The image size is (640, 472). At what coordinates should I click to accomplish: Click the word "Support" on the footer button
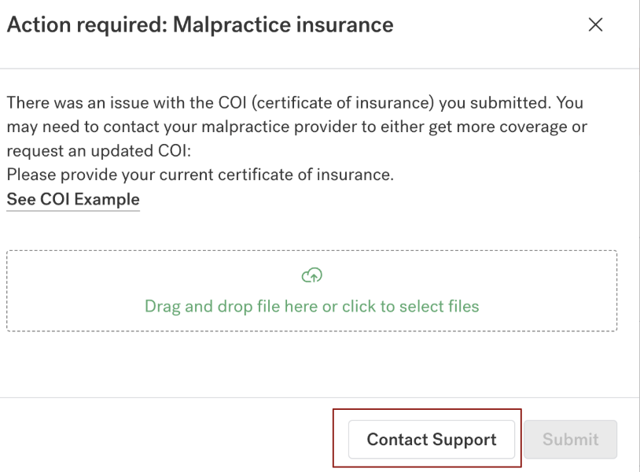(463, 439)
